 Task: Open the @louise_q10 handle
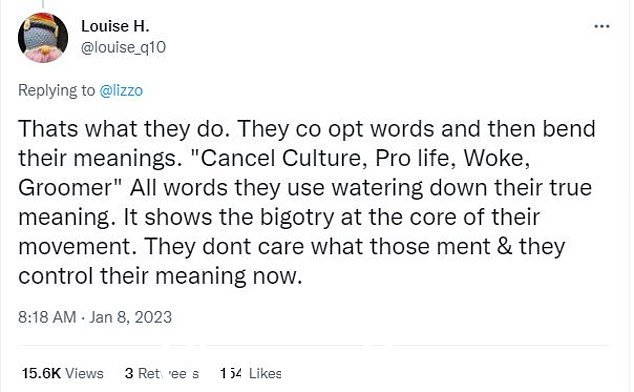(x=123, y=47)
